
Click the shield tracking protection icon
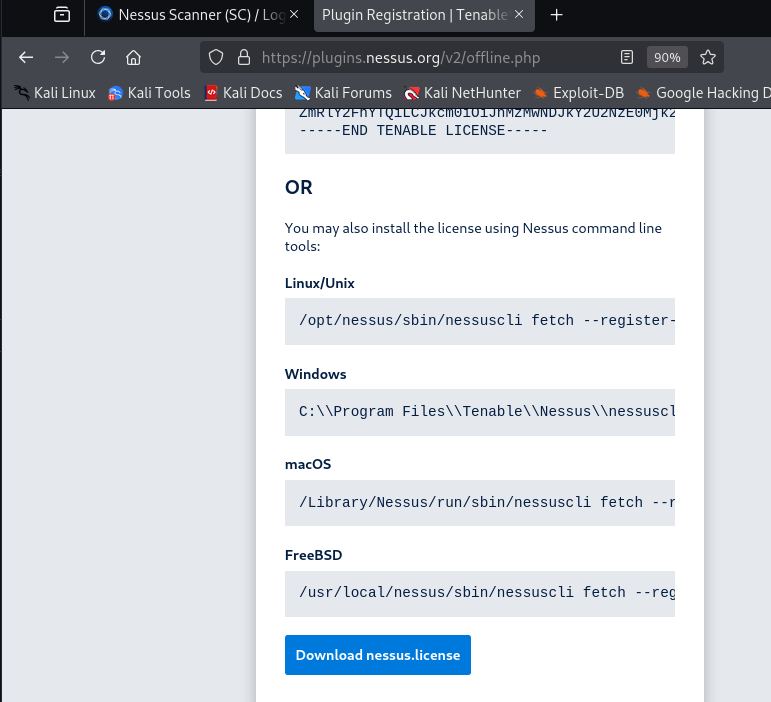tap(216, 57)
